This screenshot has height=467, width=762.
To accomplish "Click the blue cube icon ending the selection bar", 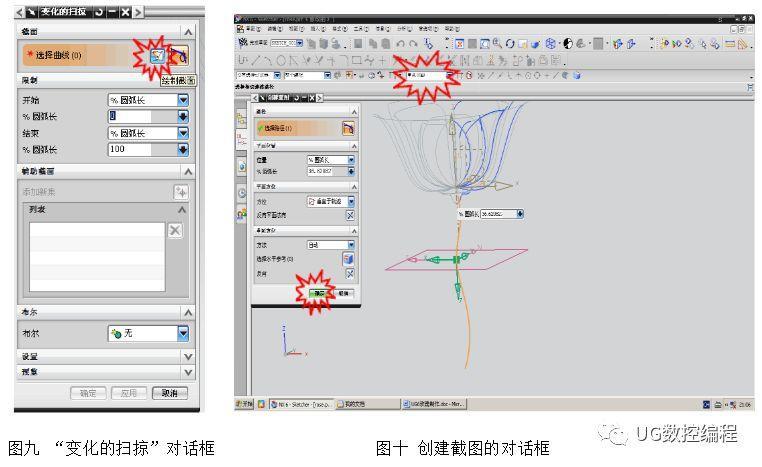I will [x=577, y=75].
